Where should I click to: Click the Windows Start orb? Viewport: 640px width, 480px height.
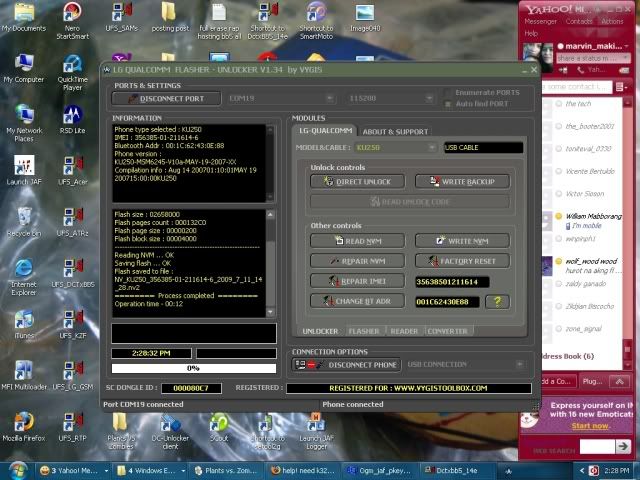click(18, 471)
